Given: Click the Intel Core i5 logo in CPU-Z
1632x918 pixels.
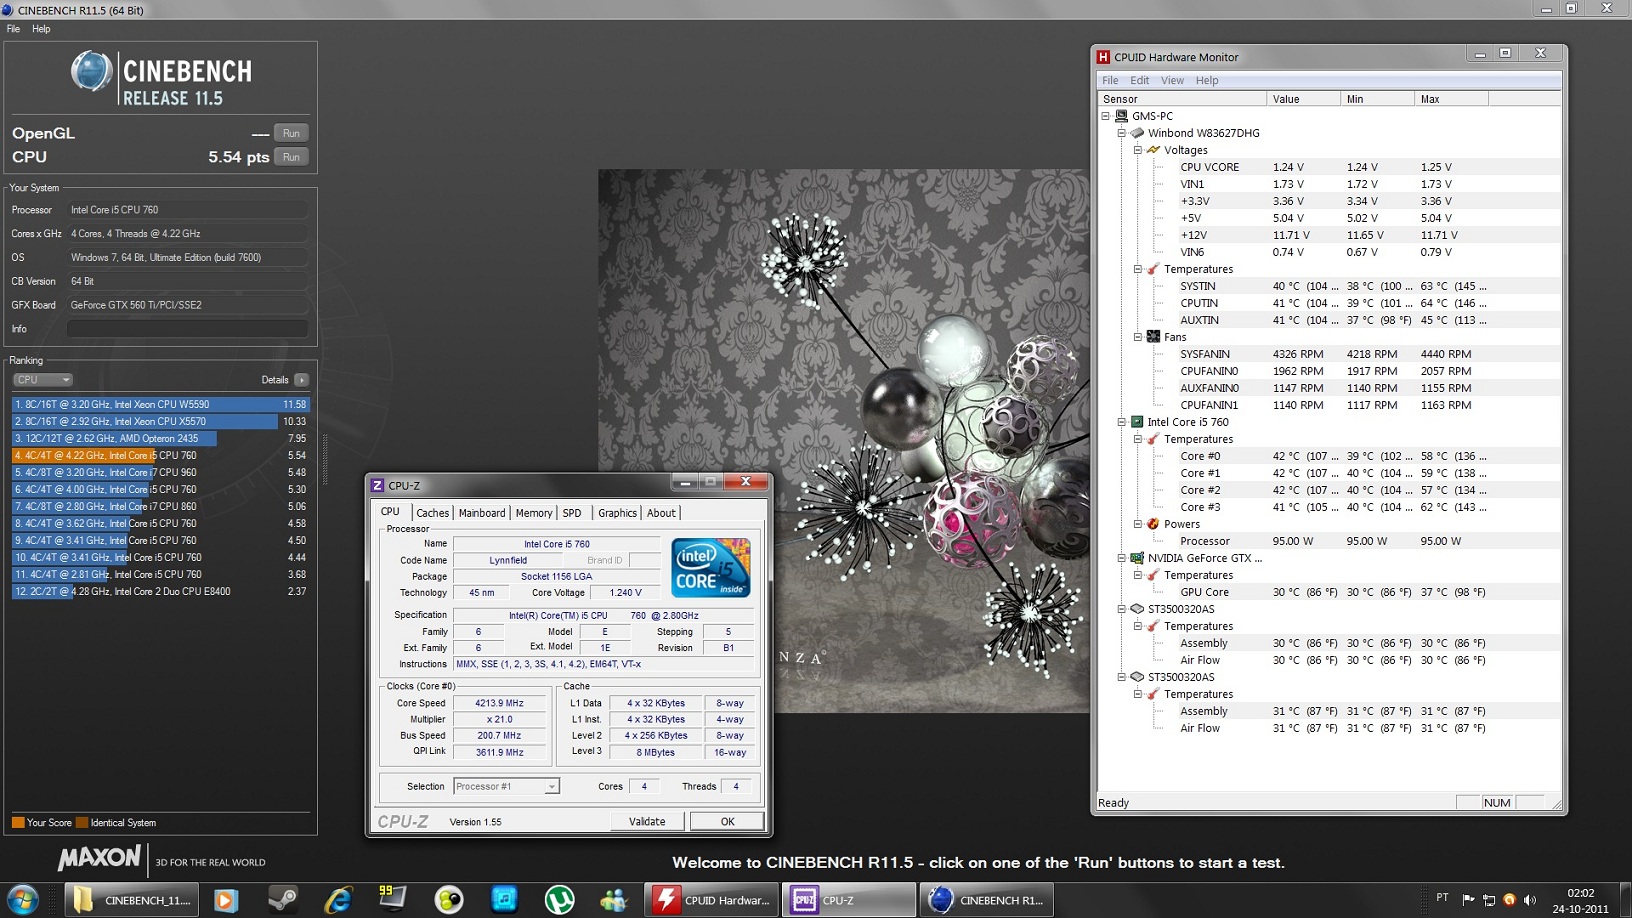Looking at the screenshot, I should click(x=710, y=568).
